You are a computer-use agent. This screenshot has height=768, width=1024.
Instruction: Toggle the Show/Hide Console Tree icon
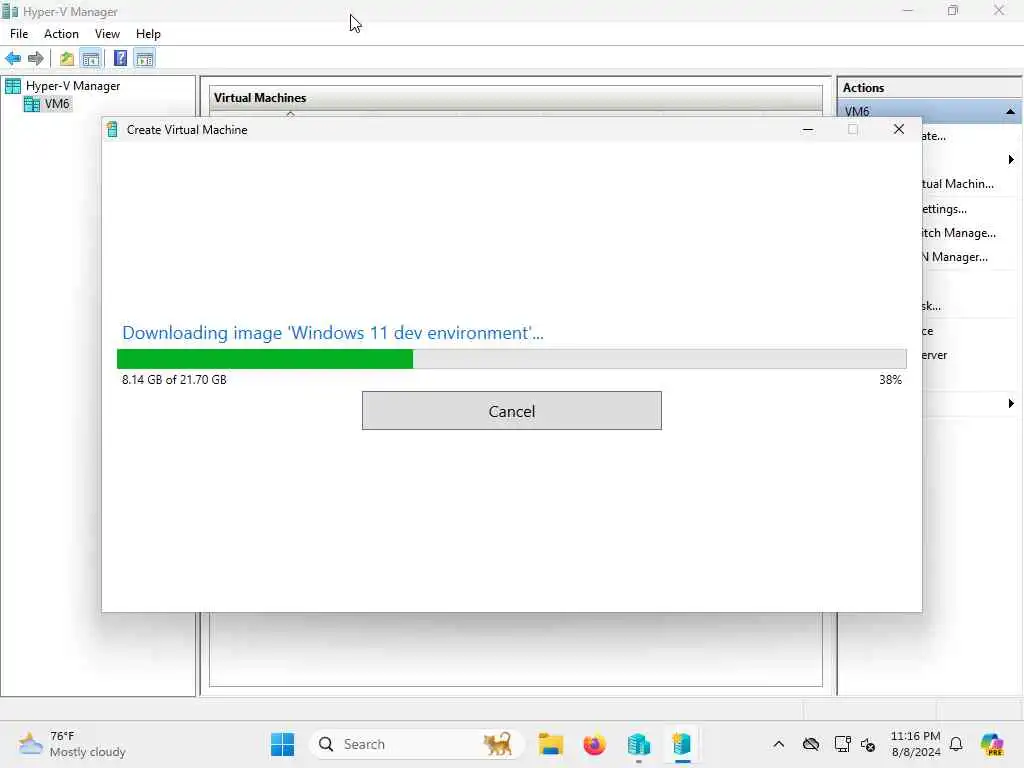click(91, 59)
